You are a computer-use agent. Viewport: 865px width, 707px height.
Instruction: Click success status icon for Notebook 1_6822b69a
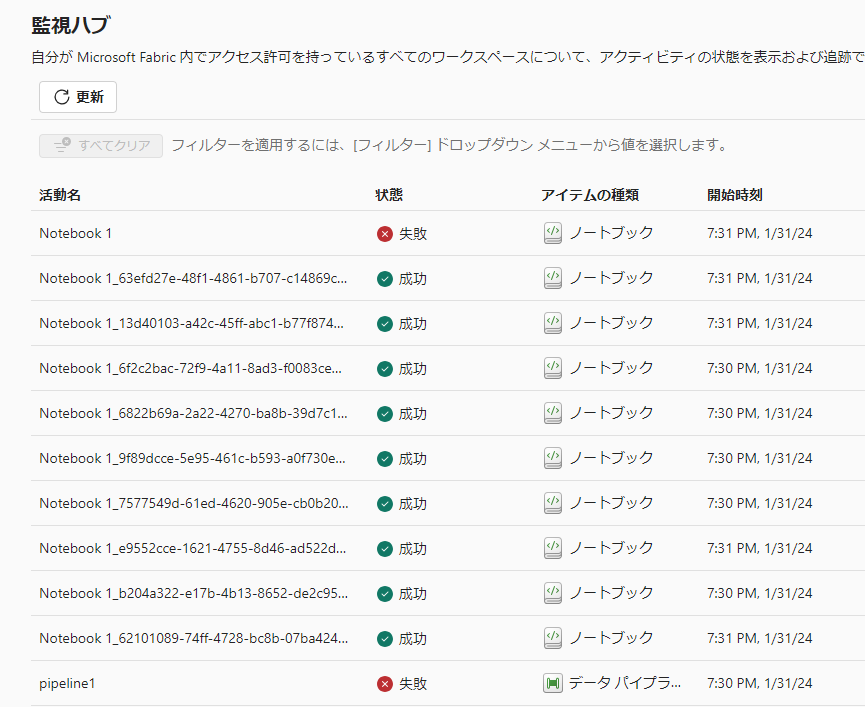pos(385,414)
